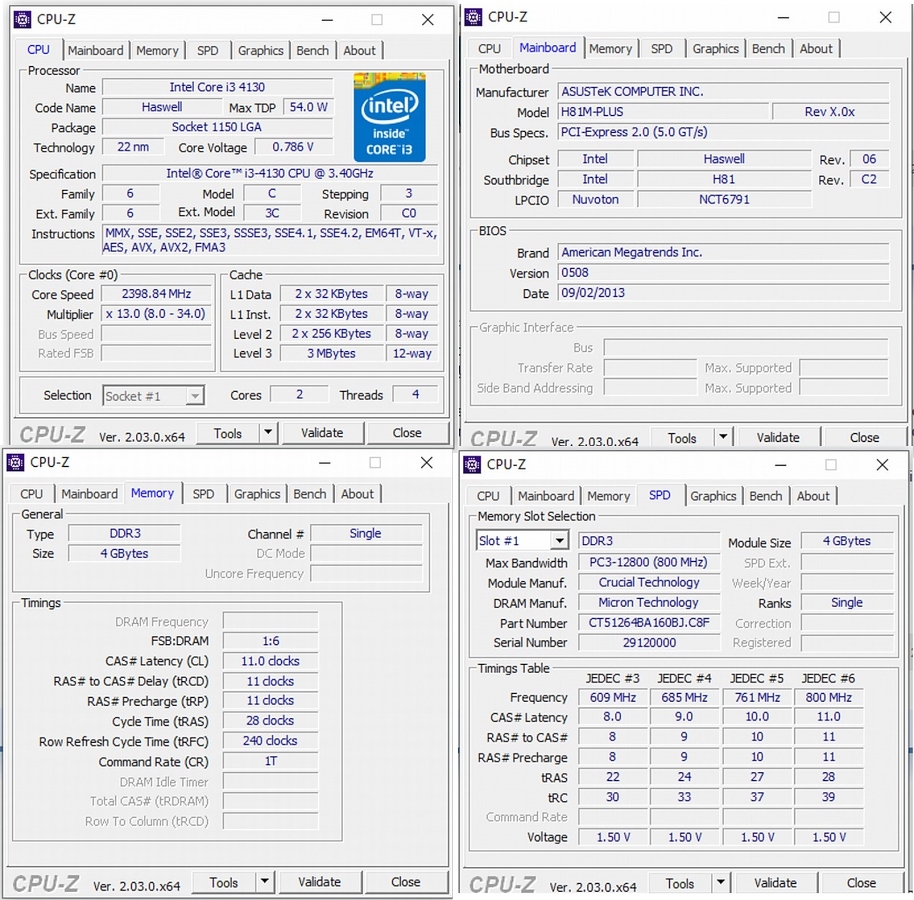The image size is (914, 900).
Task: Click the Command Rate value 1T
Action: (270, 761)
